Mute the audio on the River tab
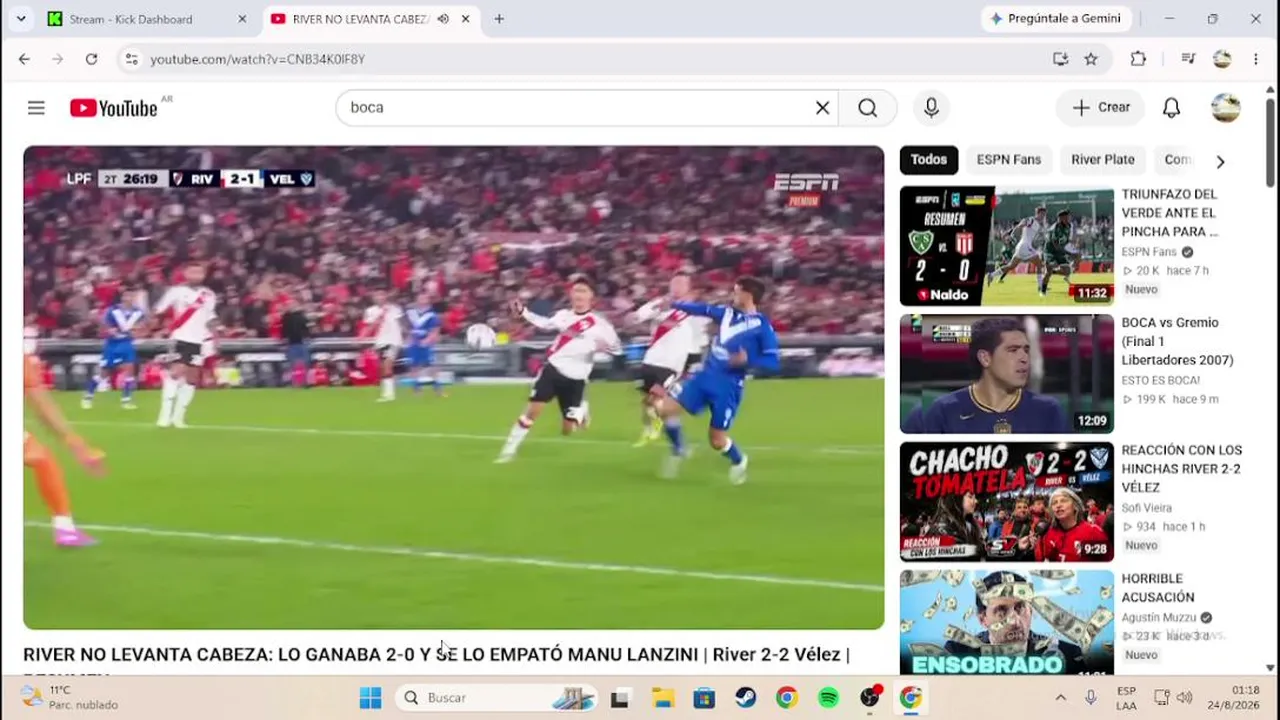Image resolution: width=1280 pixels, height=720 pixels. tap(443, 19)
